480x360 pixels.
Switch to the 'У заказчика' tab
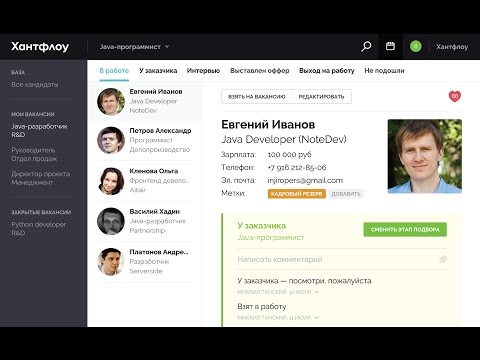158,71
